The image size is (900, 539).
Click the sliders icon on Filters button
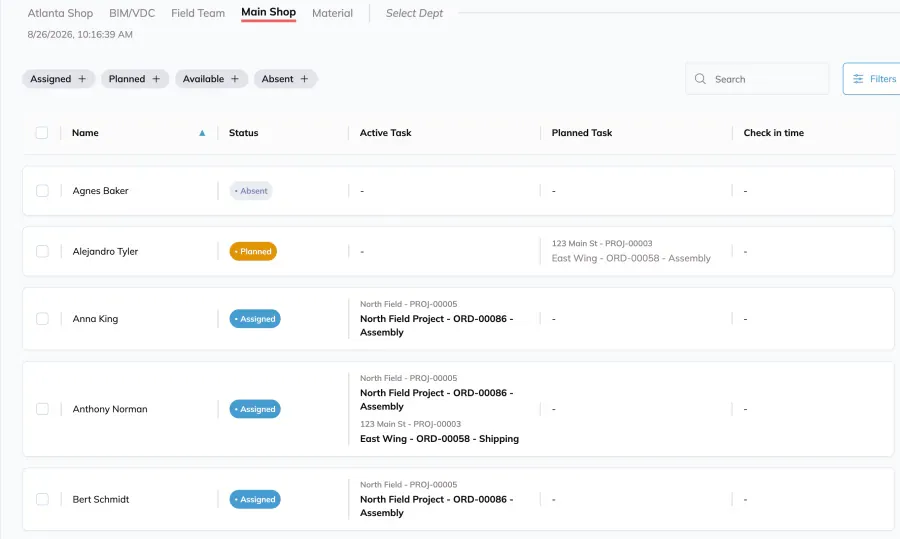[x=858, y=79]
